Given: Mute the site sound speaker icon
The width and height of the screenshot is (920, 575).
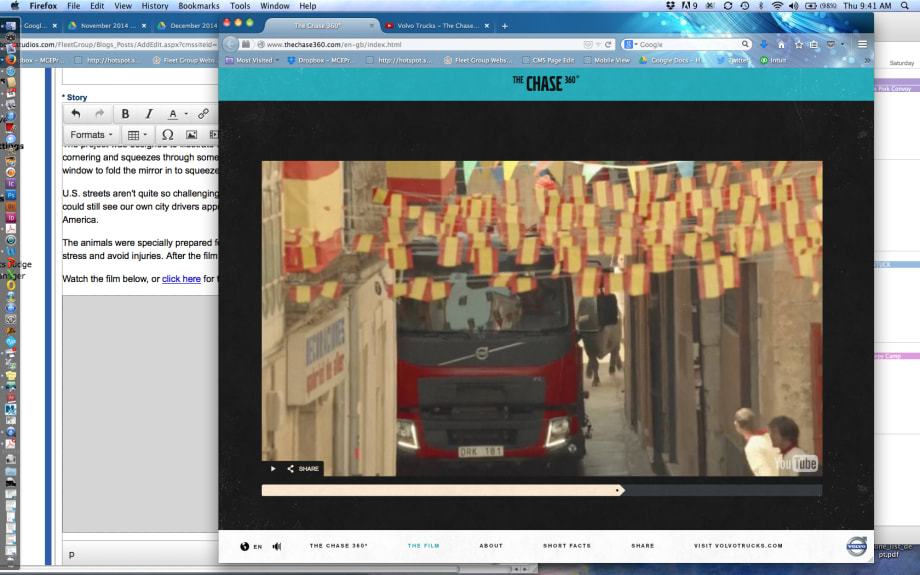Looking at the screenshot, I should tap(277, 546).
